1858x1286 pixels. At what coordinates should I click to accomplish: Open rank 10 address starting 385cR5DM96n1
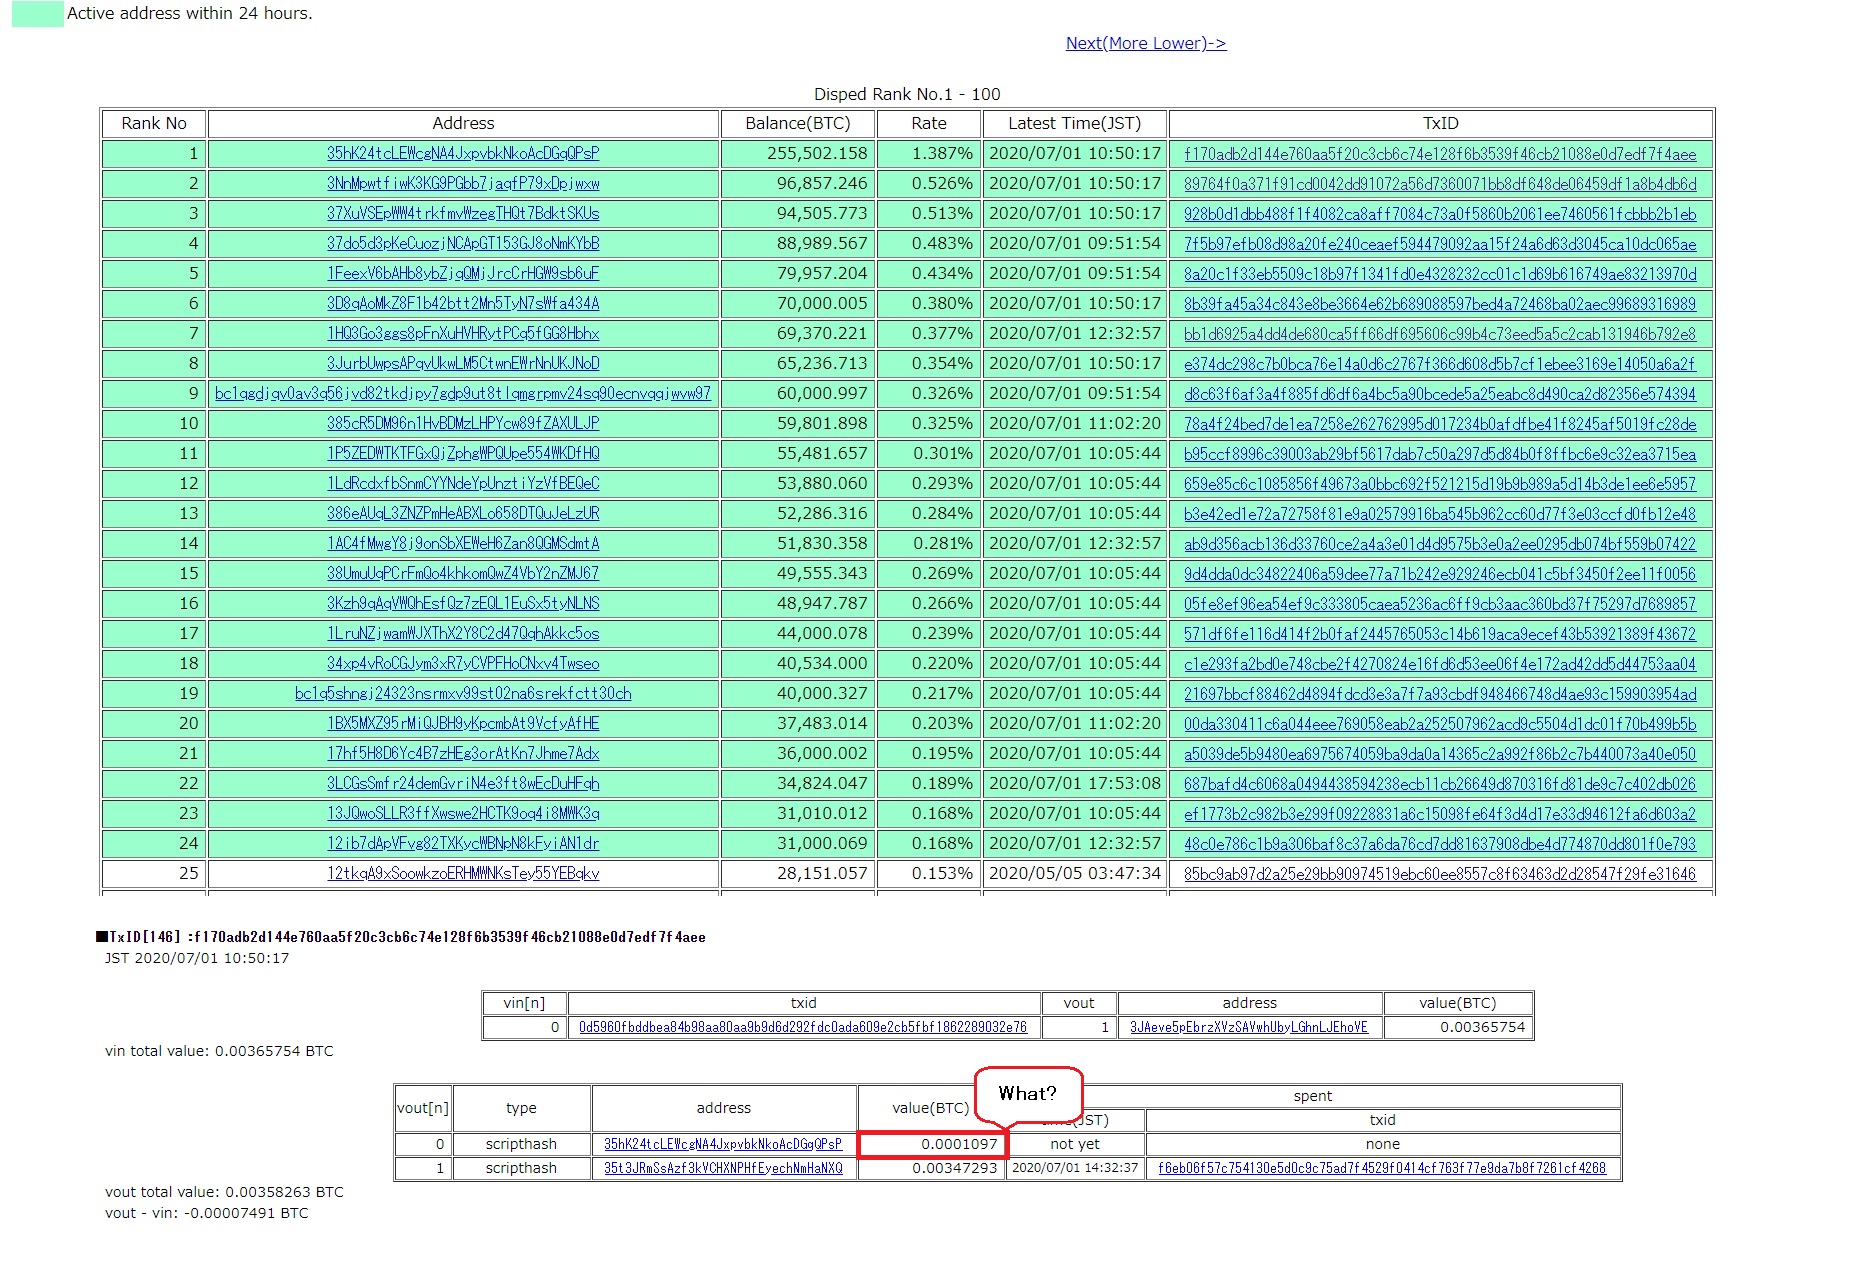463,423
